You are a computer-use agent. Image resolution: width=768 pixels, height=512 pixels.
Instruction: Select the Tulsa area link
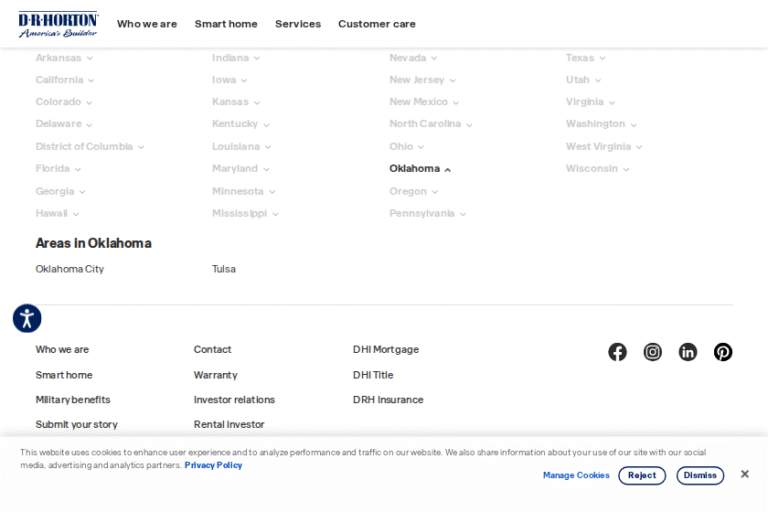(224, 269)
